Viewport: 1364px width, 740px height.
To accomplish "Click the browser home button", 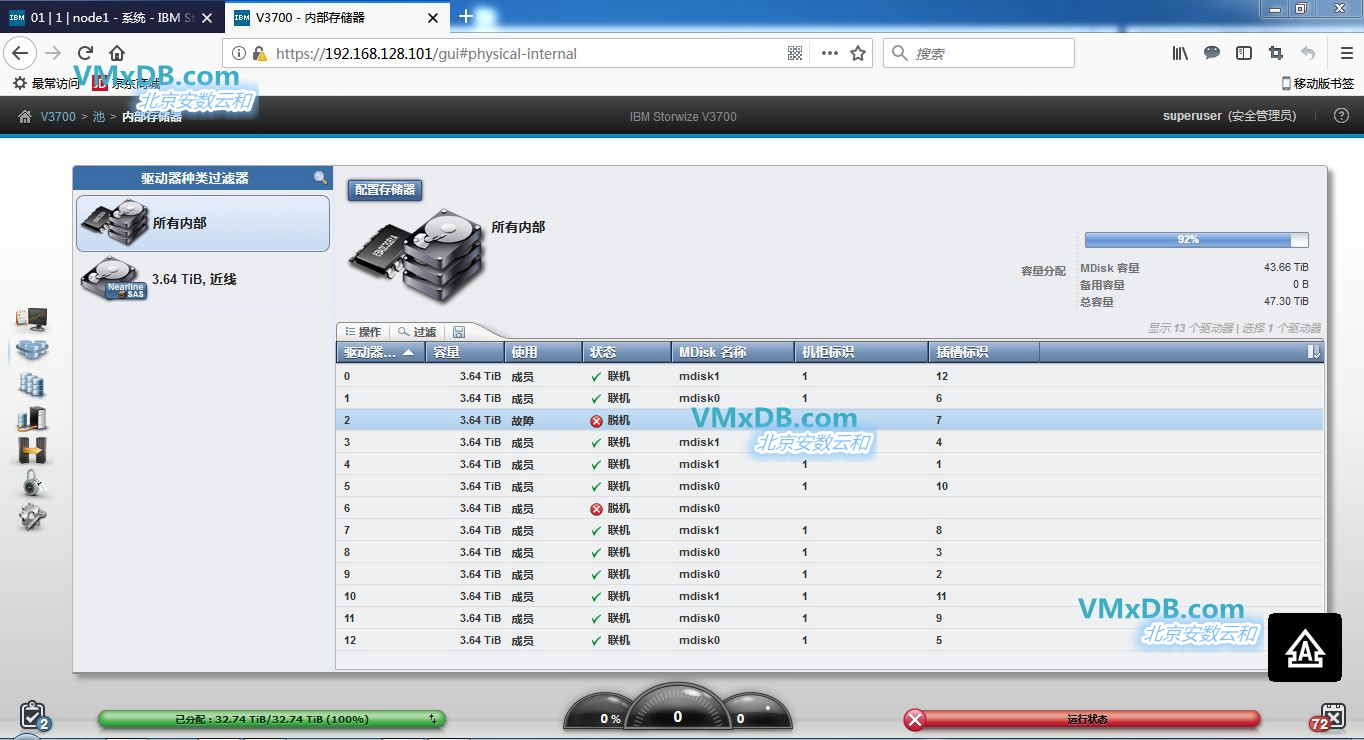I will pos(117,53).
